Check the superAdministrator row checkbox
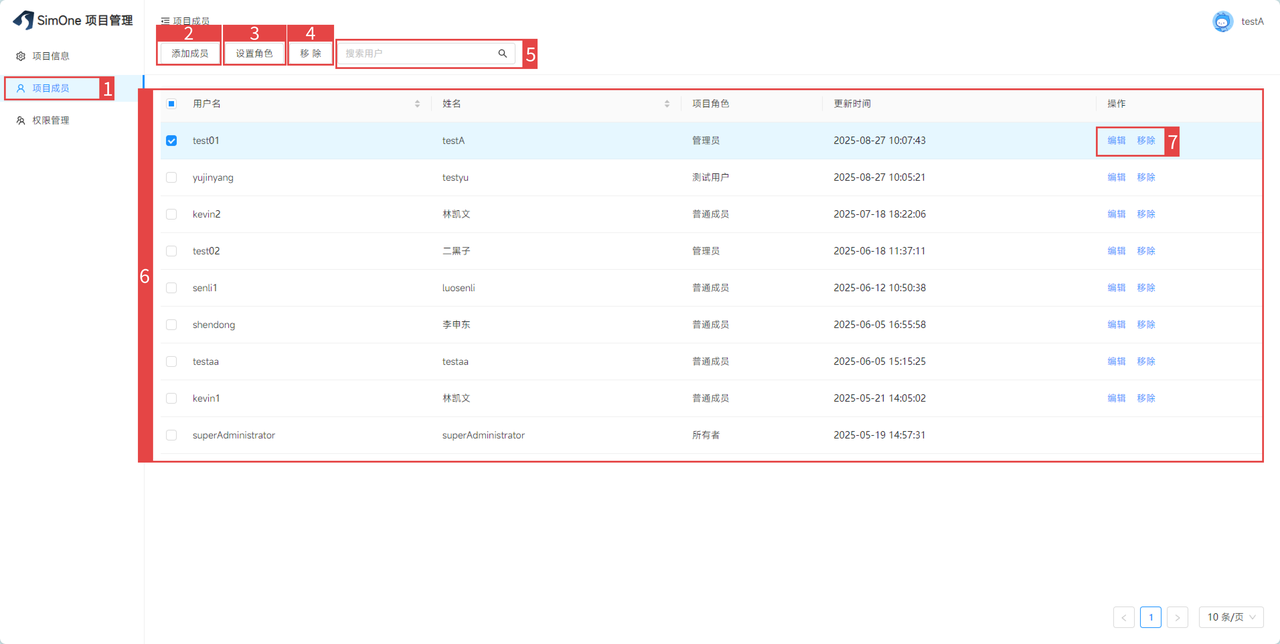The width and height of the screenshot is (1280, 644). point(171,435)
